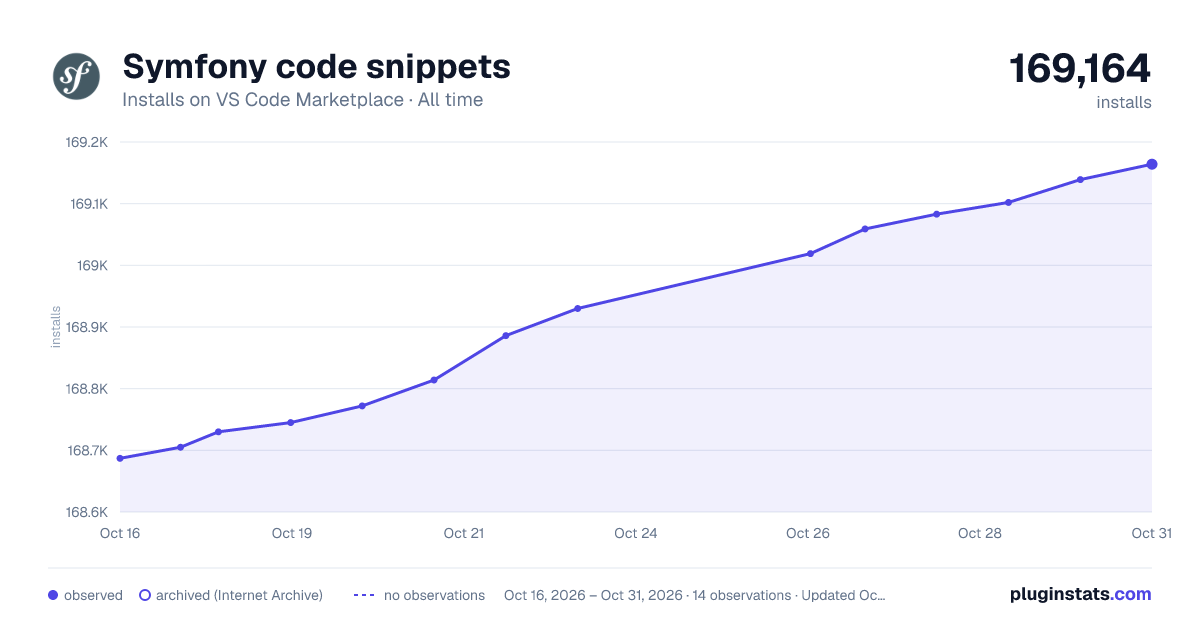The image size is (1200, 630).
Task: Click the Installs on VS Code Marketplace subtitle
Action: tap(302, 100)
